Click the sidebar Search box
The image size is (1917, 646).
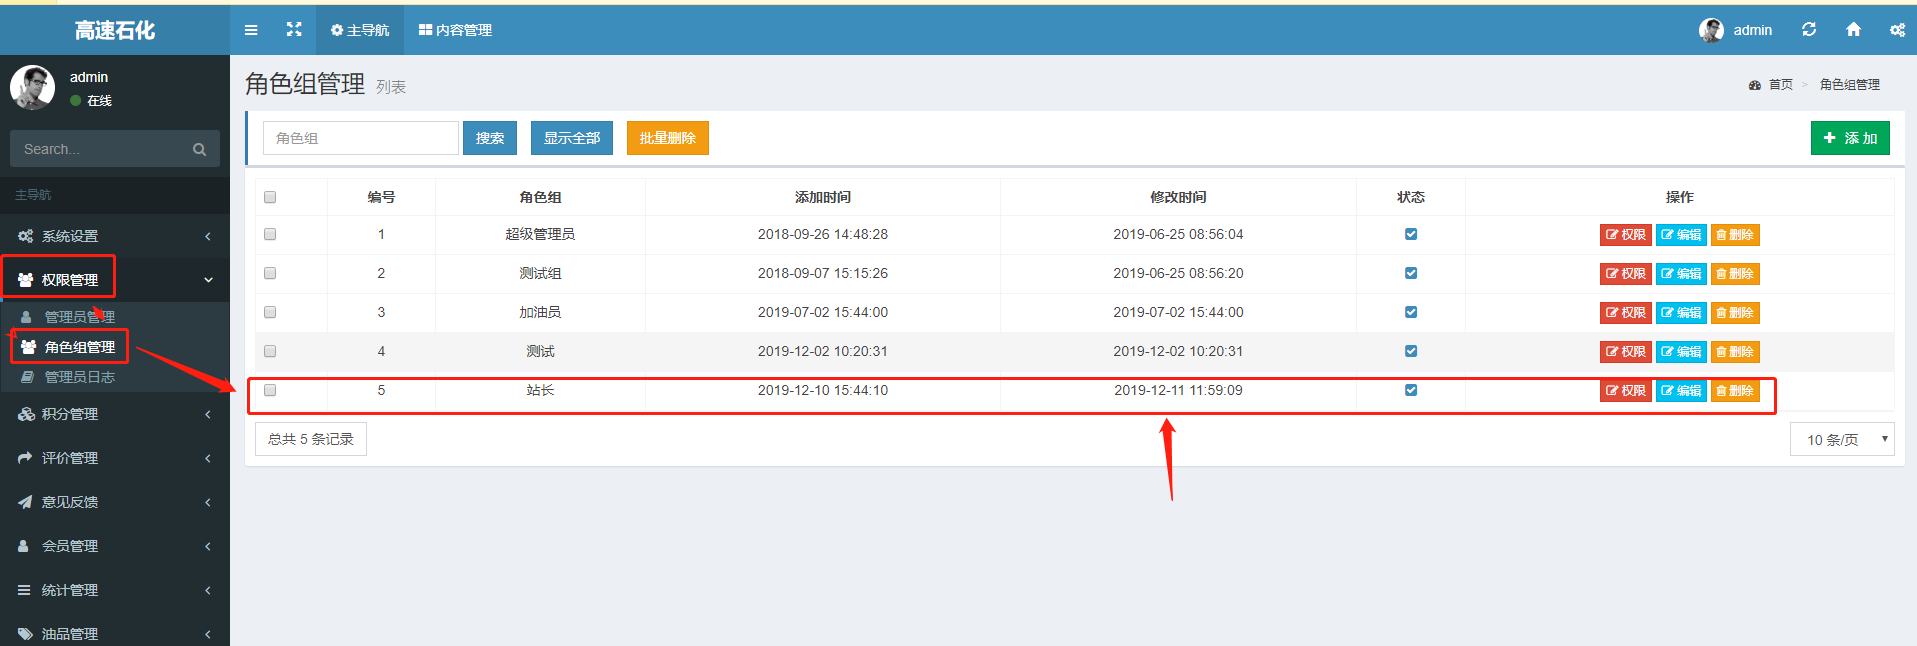point(115,149)
